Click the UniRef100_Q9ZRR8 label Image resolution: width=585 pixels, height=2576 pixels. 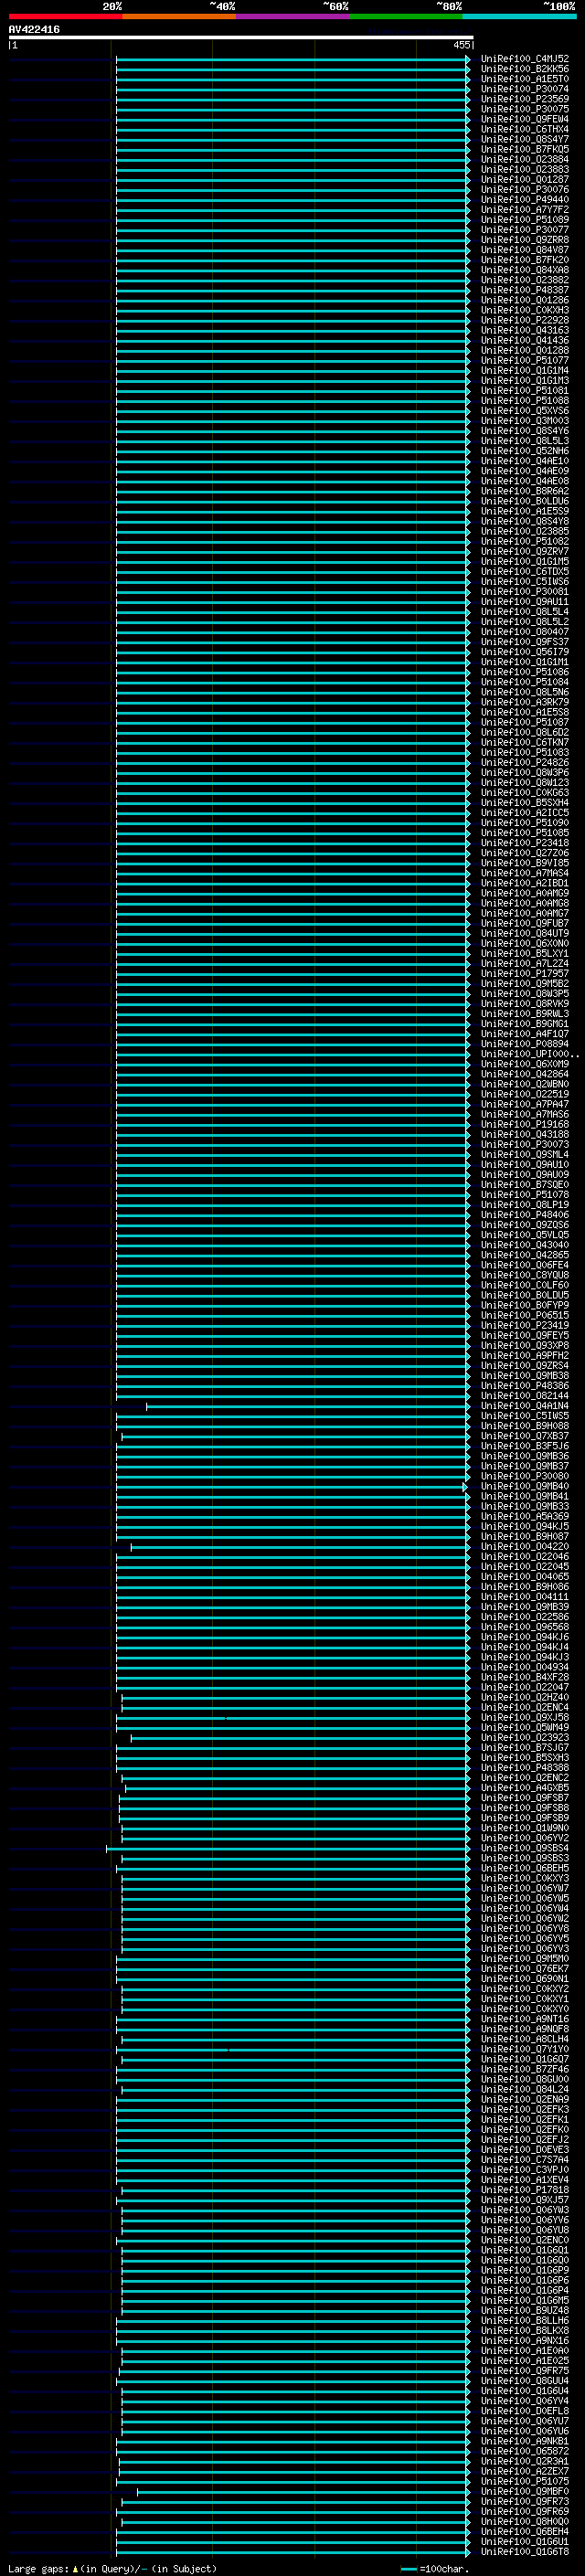click(x=525, y=240)
